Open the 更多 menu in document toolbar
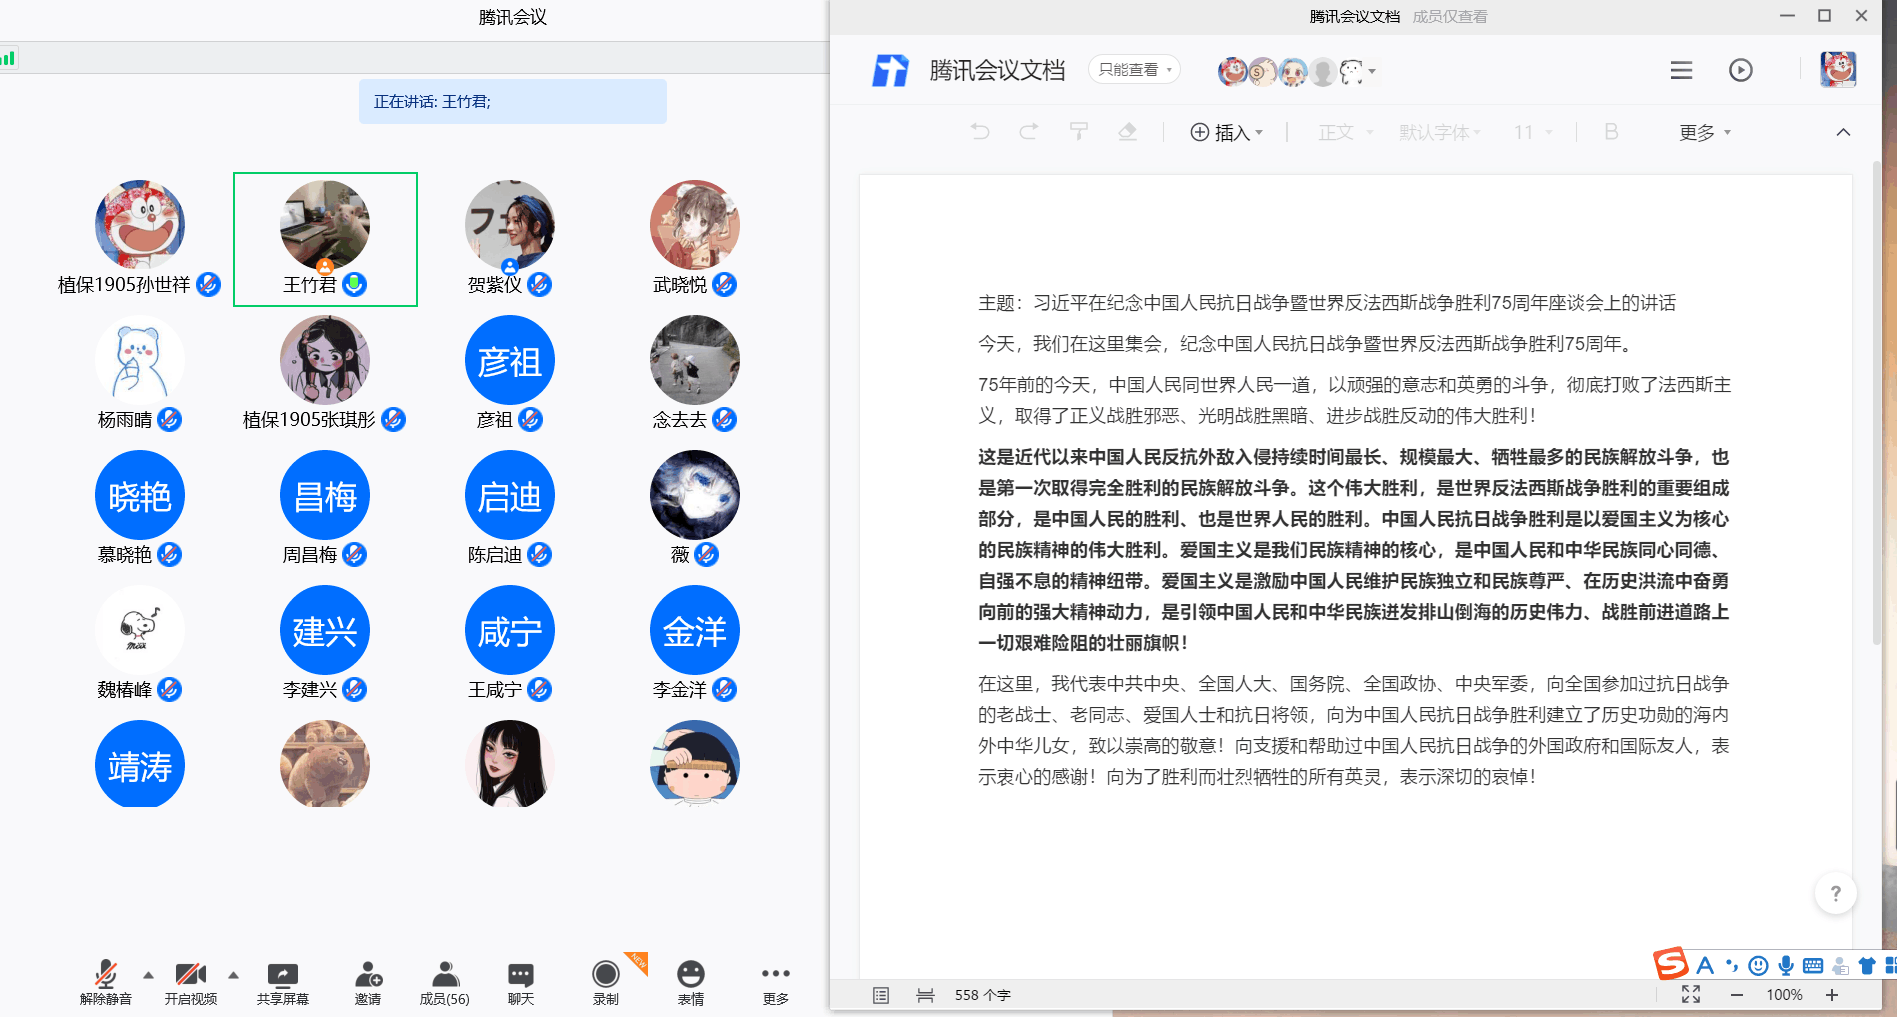This screenshot has height=1017, width=1897. pyautogui.click(x=1704, y=133)
